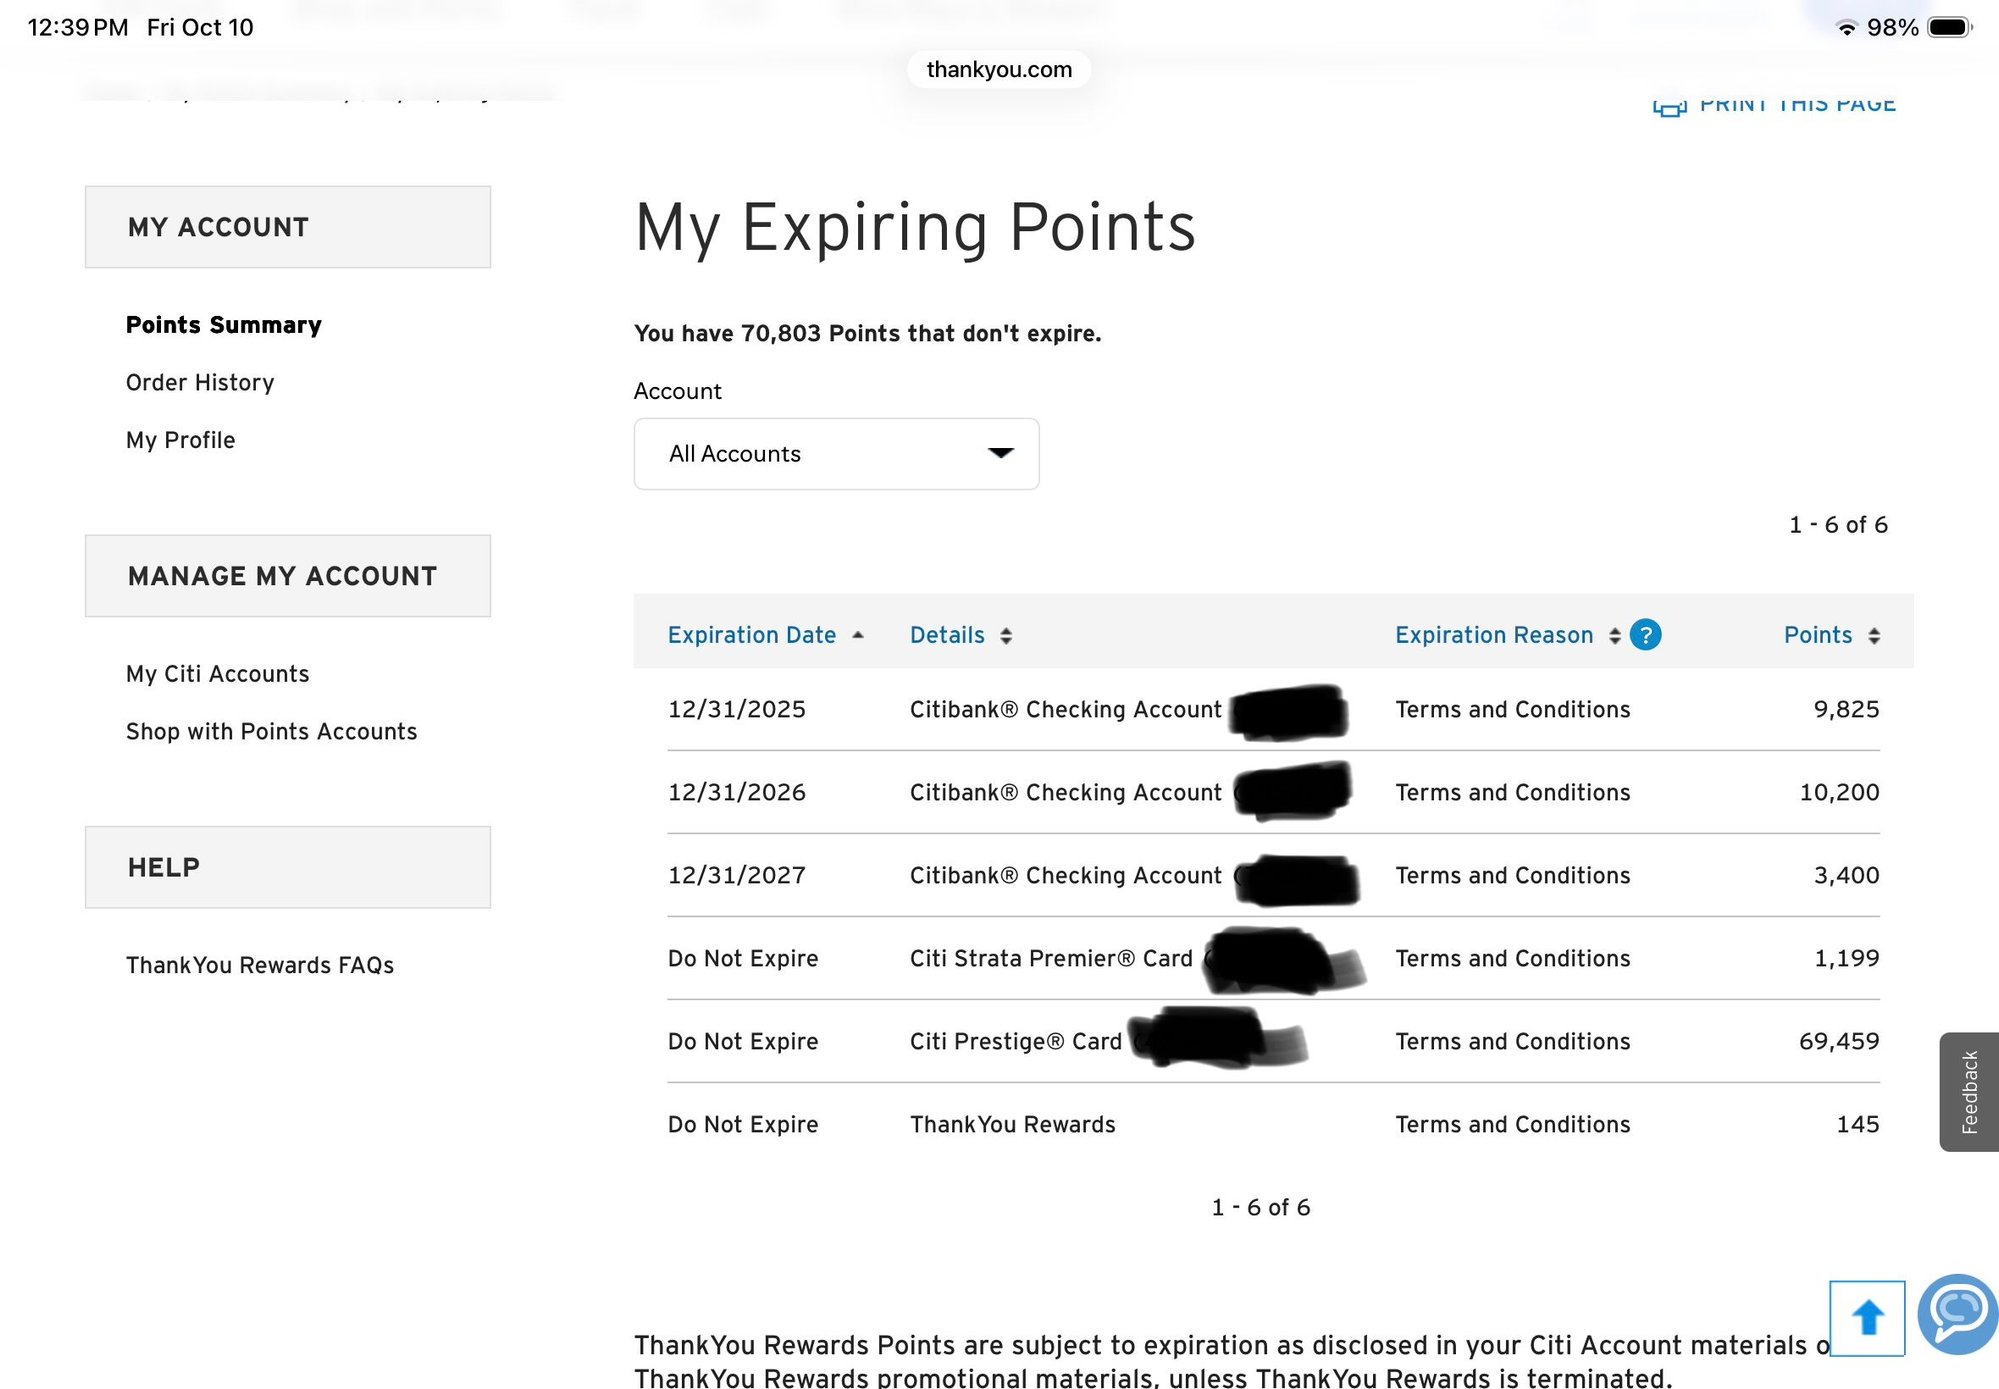1999x1389 pixels.
Task: Click the Expiration Reason help question-mark icon
Action: [x=1645, y=635]
